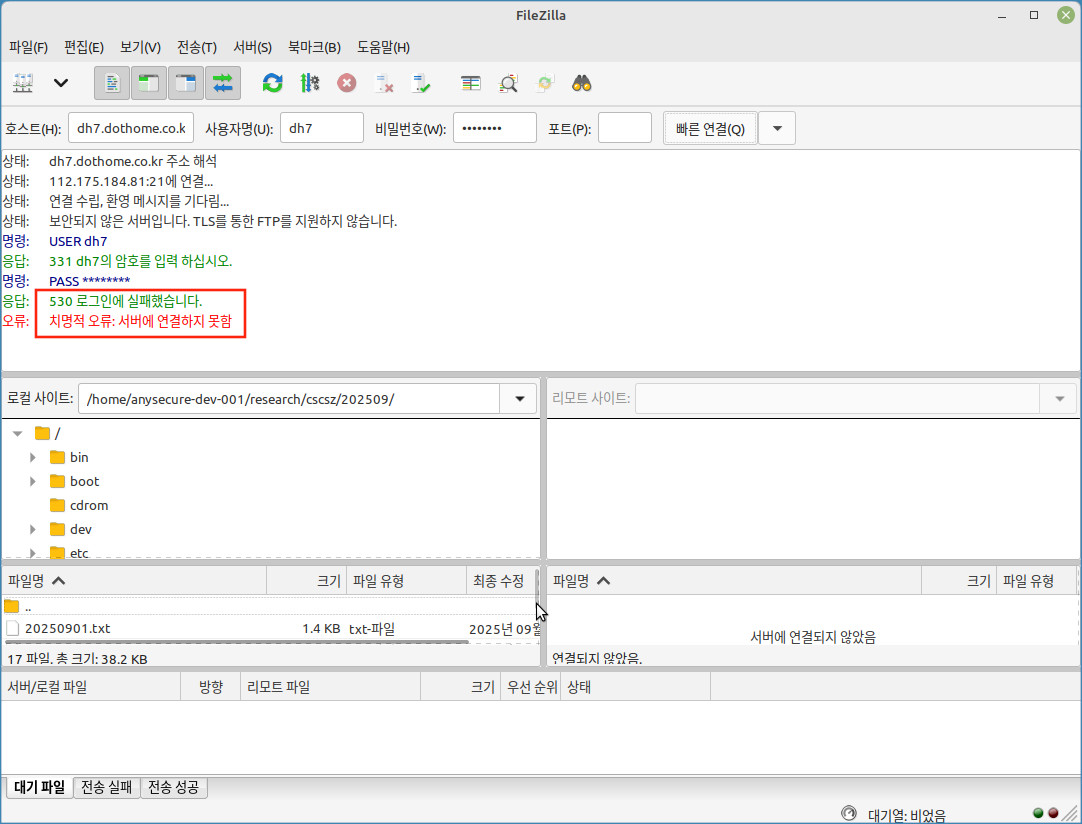Click the refresh file lists icon
The height and width of the screenshot is (824, 1082).
point(272,83)
